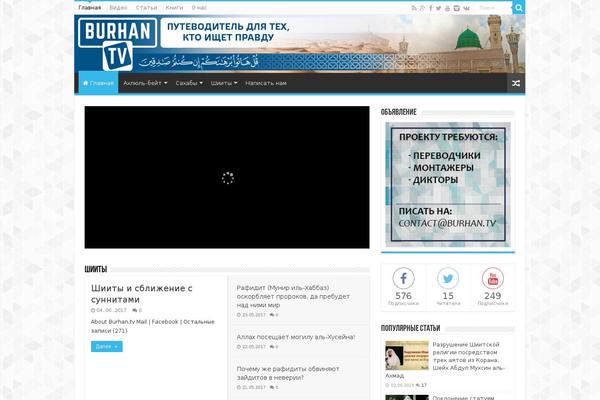This screenshot has height=400, width=600.
Task: Open the Facebook circle with 576 followers
Action: [403, 278]
